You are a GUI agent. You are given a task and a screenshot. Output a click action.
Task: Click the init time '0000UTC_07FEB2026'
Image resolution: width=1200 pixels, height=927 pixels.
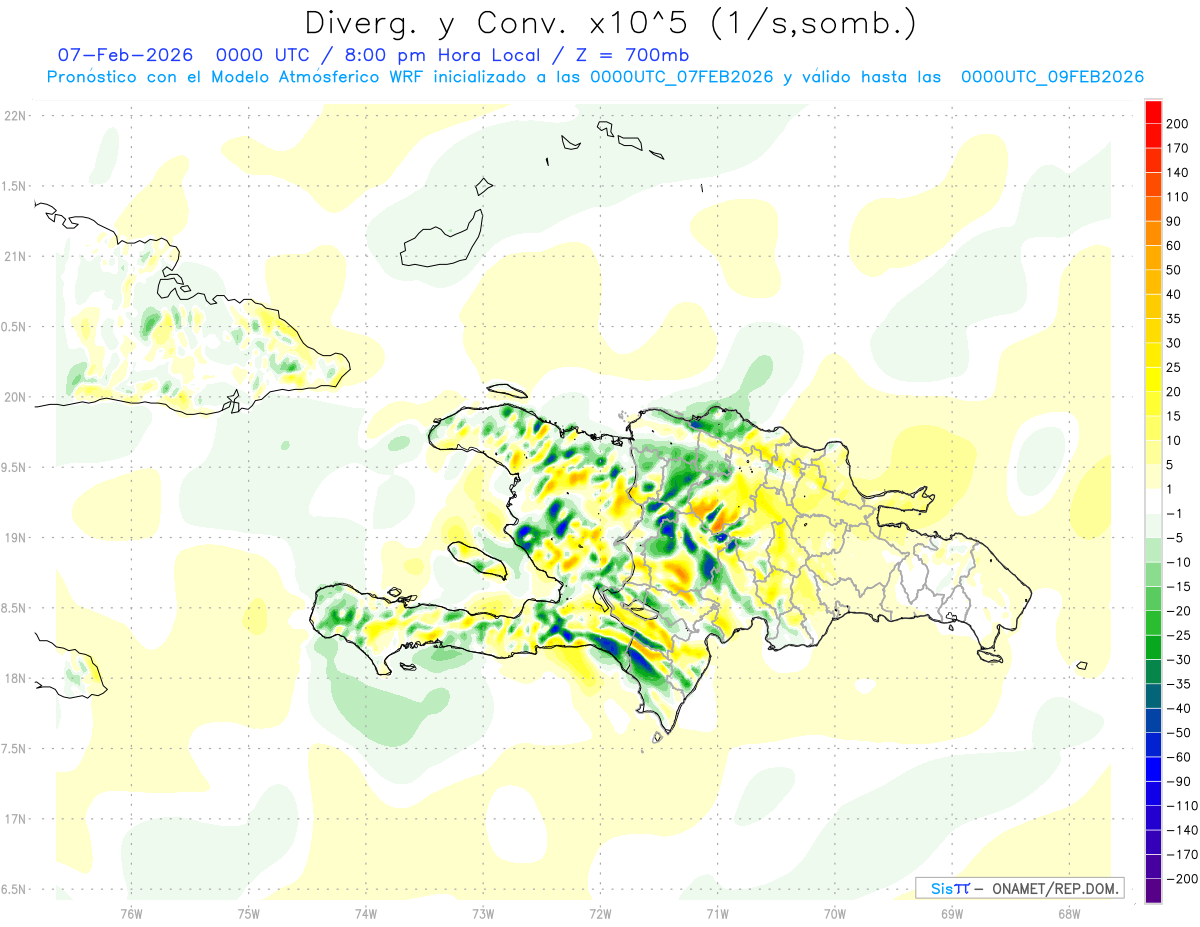pyautogui.click(x=680, y=77)
